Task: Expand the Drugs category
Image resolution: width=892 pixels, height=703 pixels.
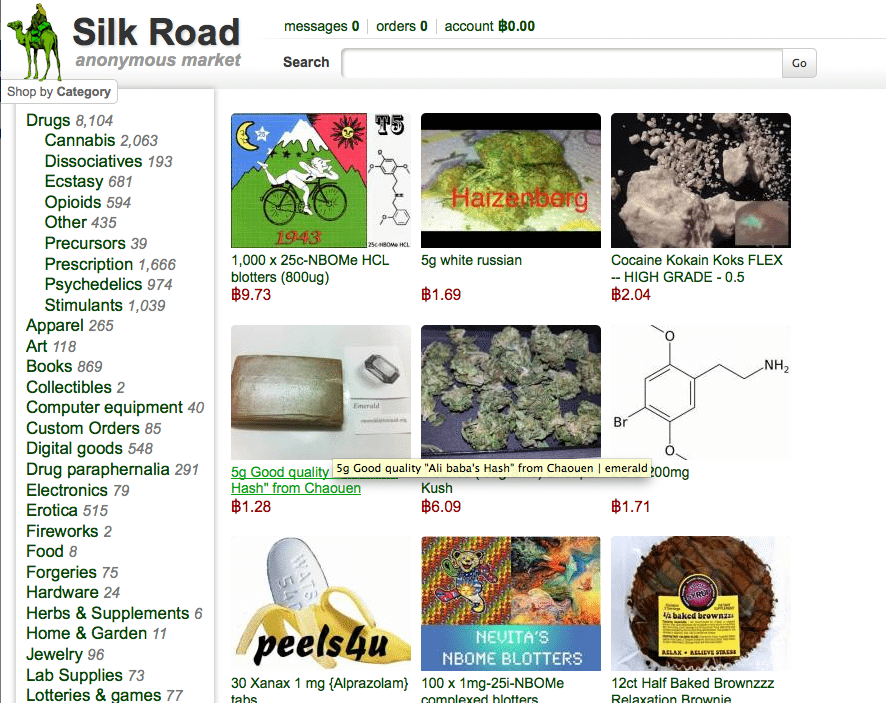Action: (x=48, y=120)
